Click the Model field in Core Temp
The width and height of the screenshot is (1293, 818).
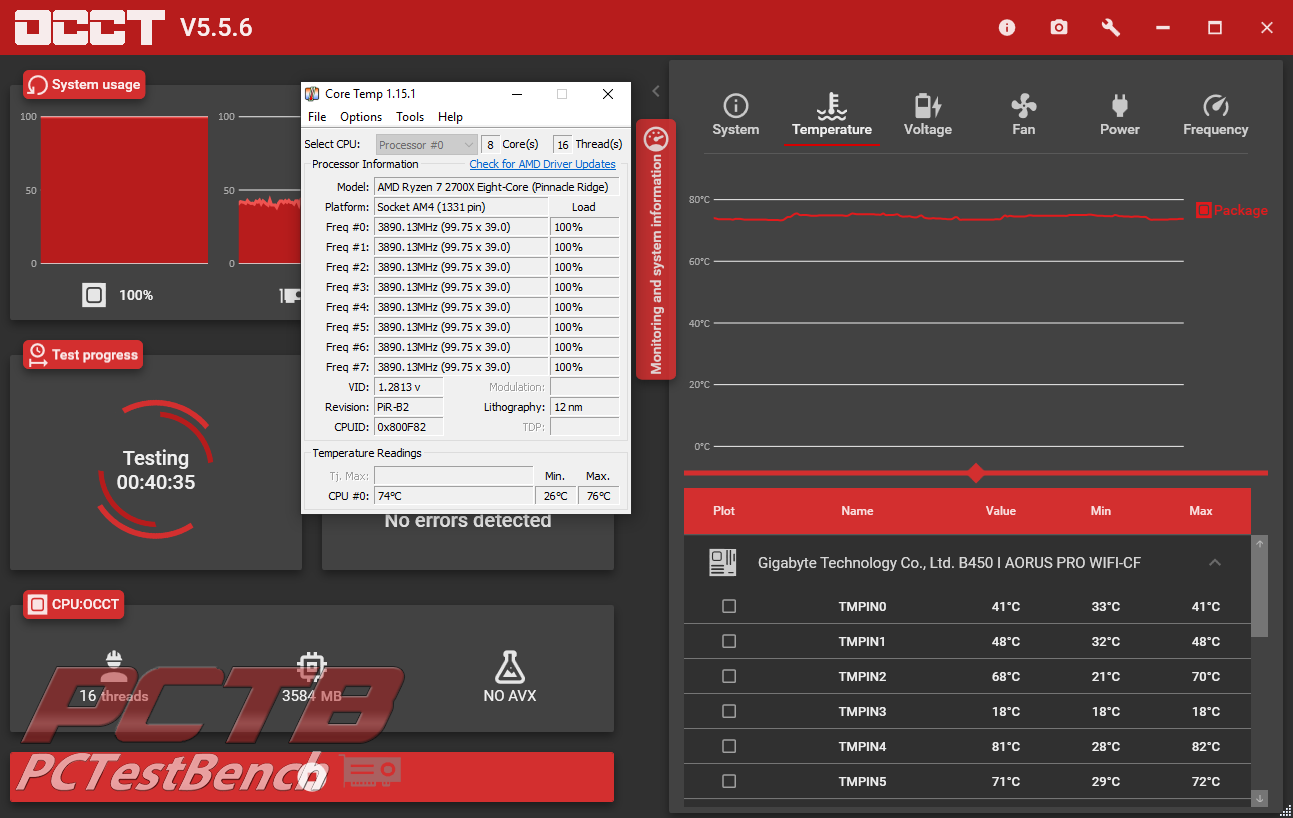coord(496,187)
